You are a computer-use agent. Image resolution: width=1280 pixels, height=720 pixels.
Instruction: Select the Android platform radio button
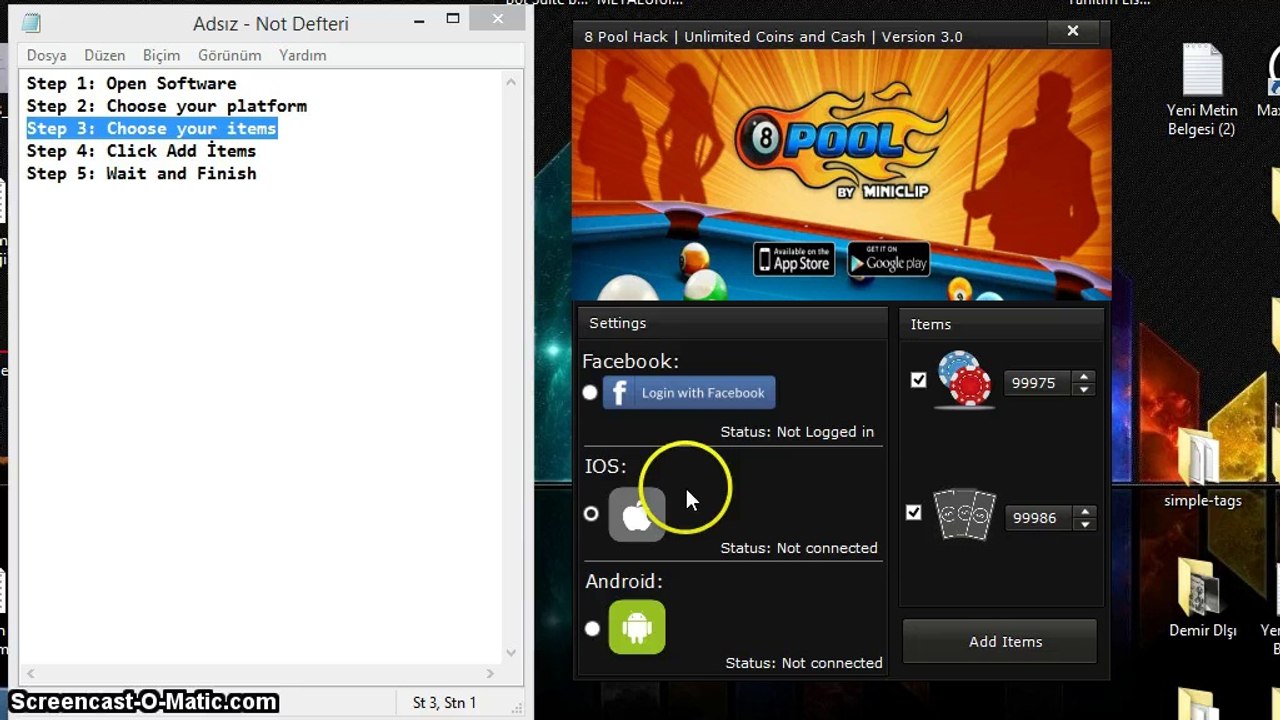pos(592,629)
